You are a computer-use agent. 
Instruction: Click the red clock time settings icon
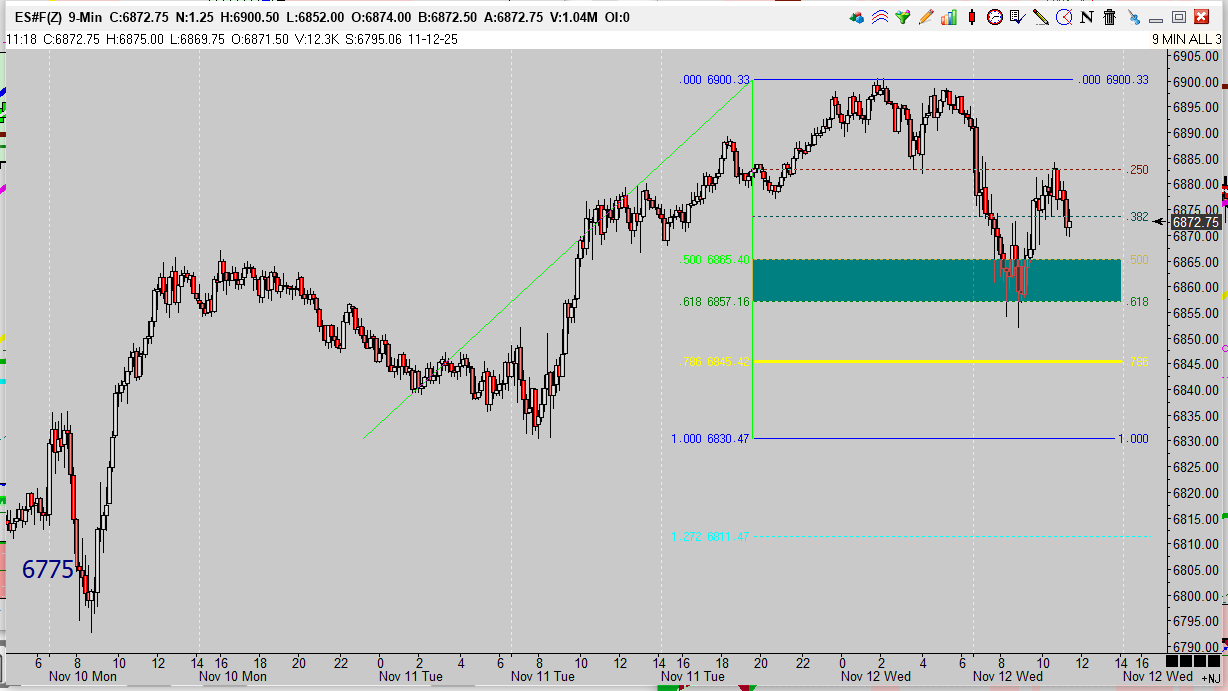[995, 17]
